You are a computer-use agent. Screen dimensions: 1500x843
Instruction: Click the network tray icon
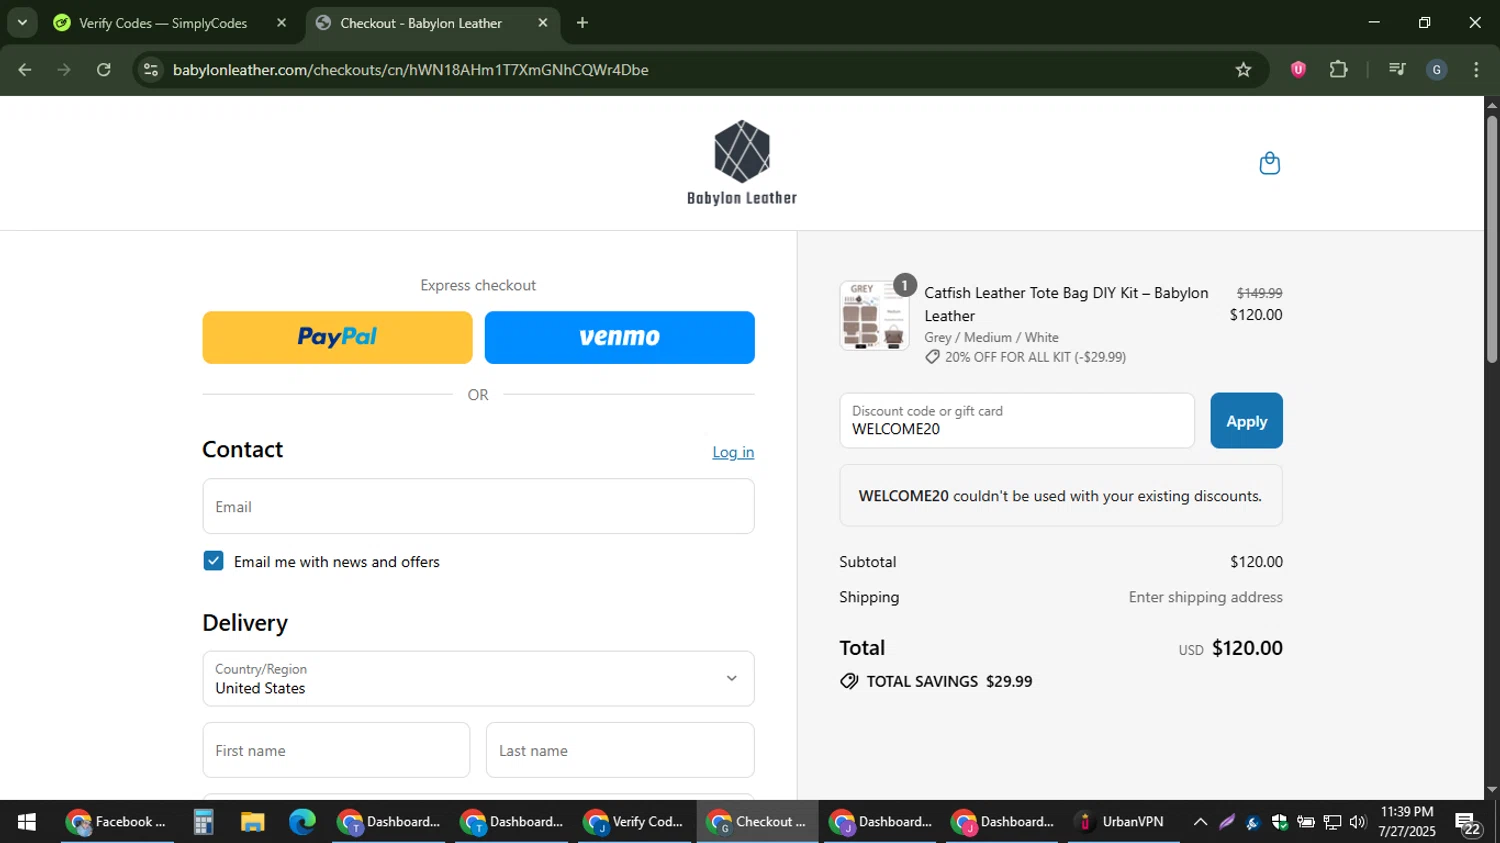(x=1332, y=822)
